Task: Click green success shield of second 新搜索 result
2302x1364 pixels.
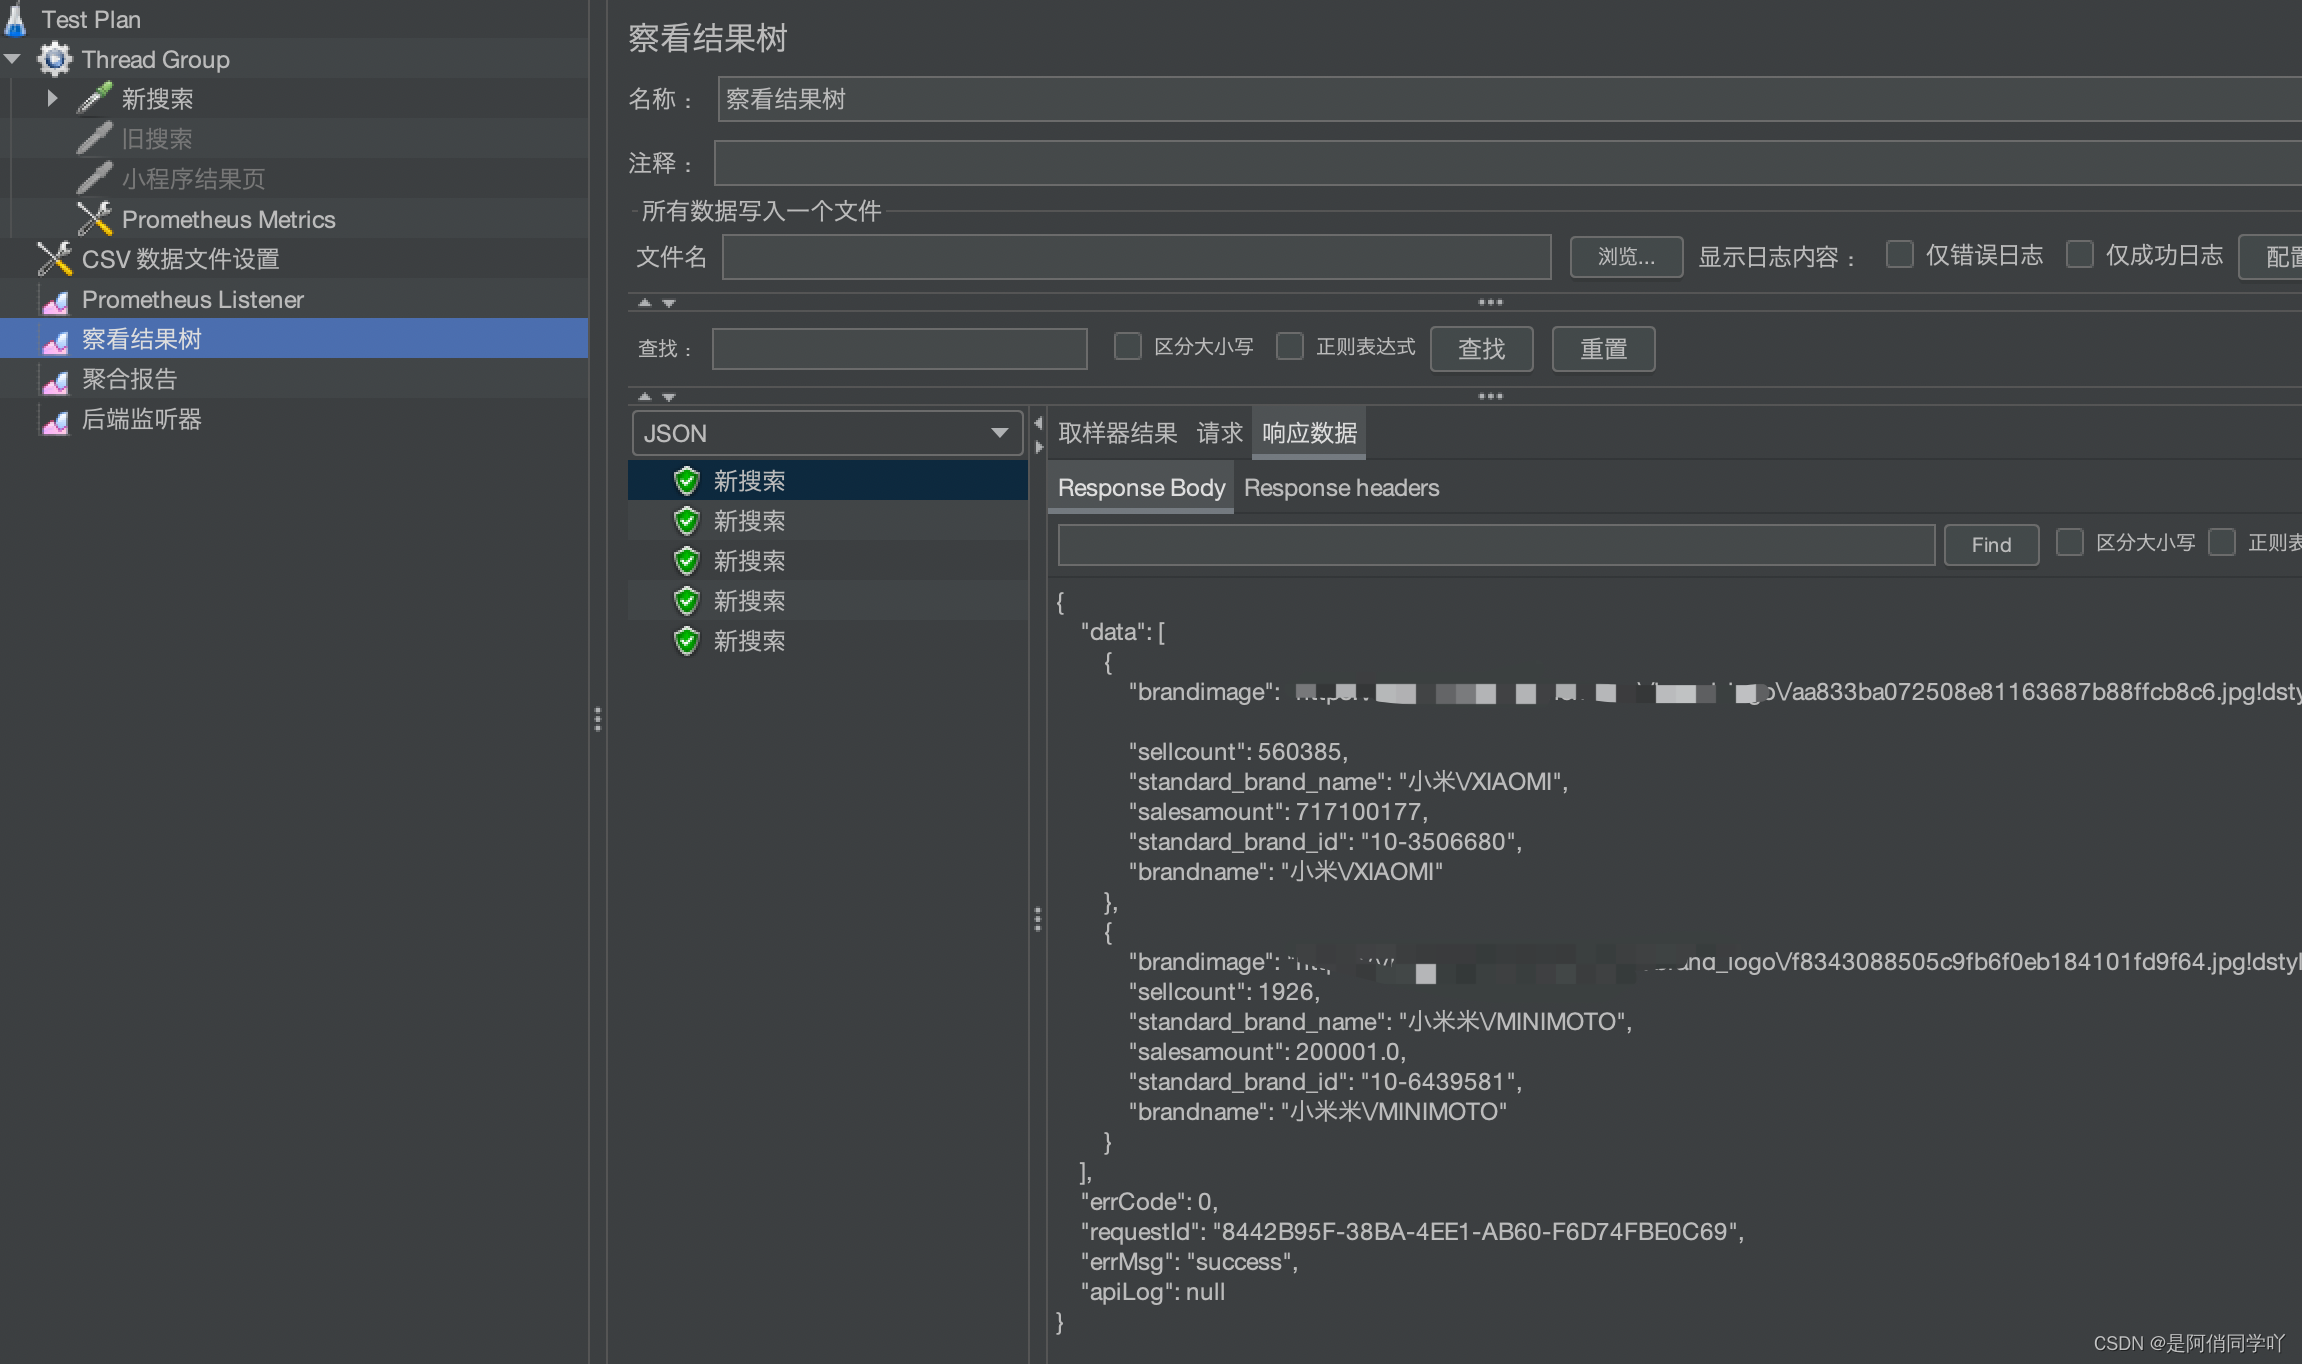Action: click(687, 521)
